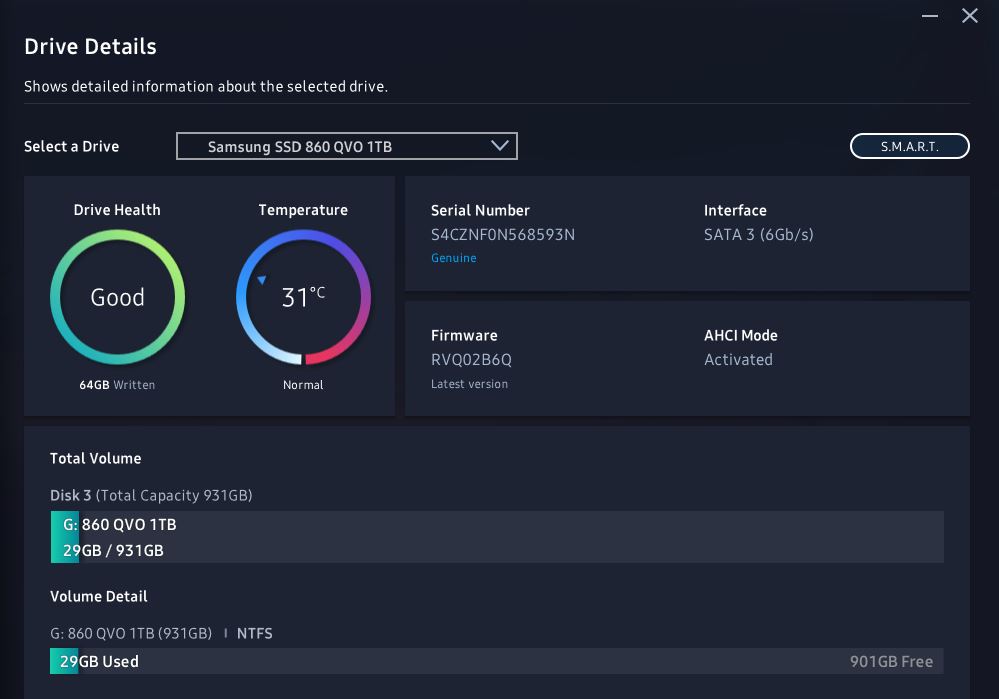999x699 pixels.
Task: Expand the Select a Drive dropdown arrow
Action: tap(500, 146)
